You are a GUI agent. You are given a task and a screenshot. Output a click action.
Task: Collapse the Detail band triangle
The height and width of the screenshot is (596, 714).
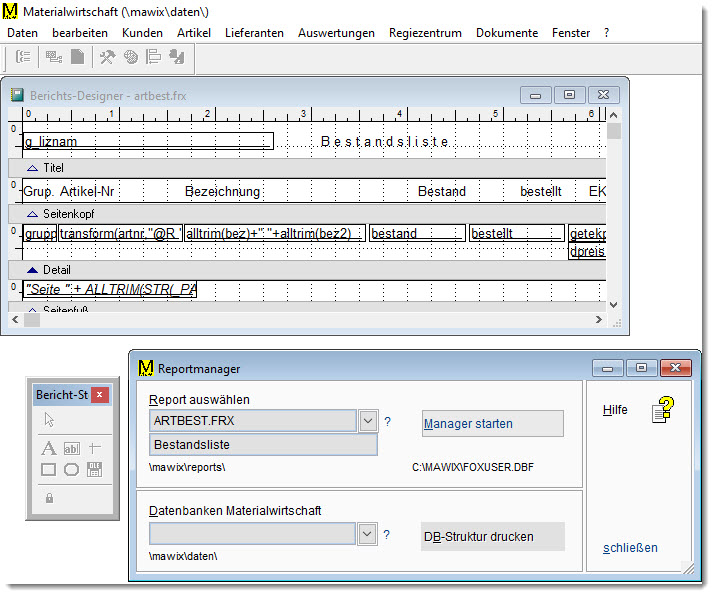click(32, 270)
